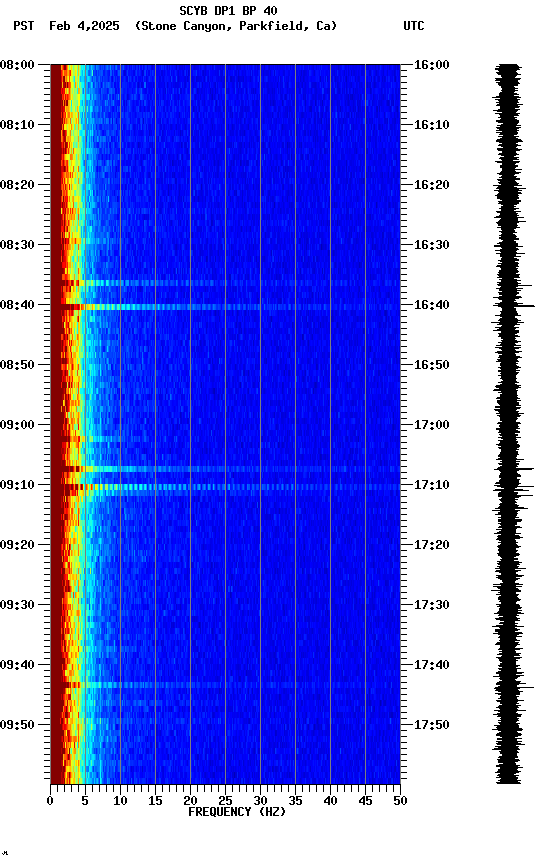The width and height of the screenshot is (552, 864).
Task: Click the 17:50 UTC time label
Action: click(431, 725)
